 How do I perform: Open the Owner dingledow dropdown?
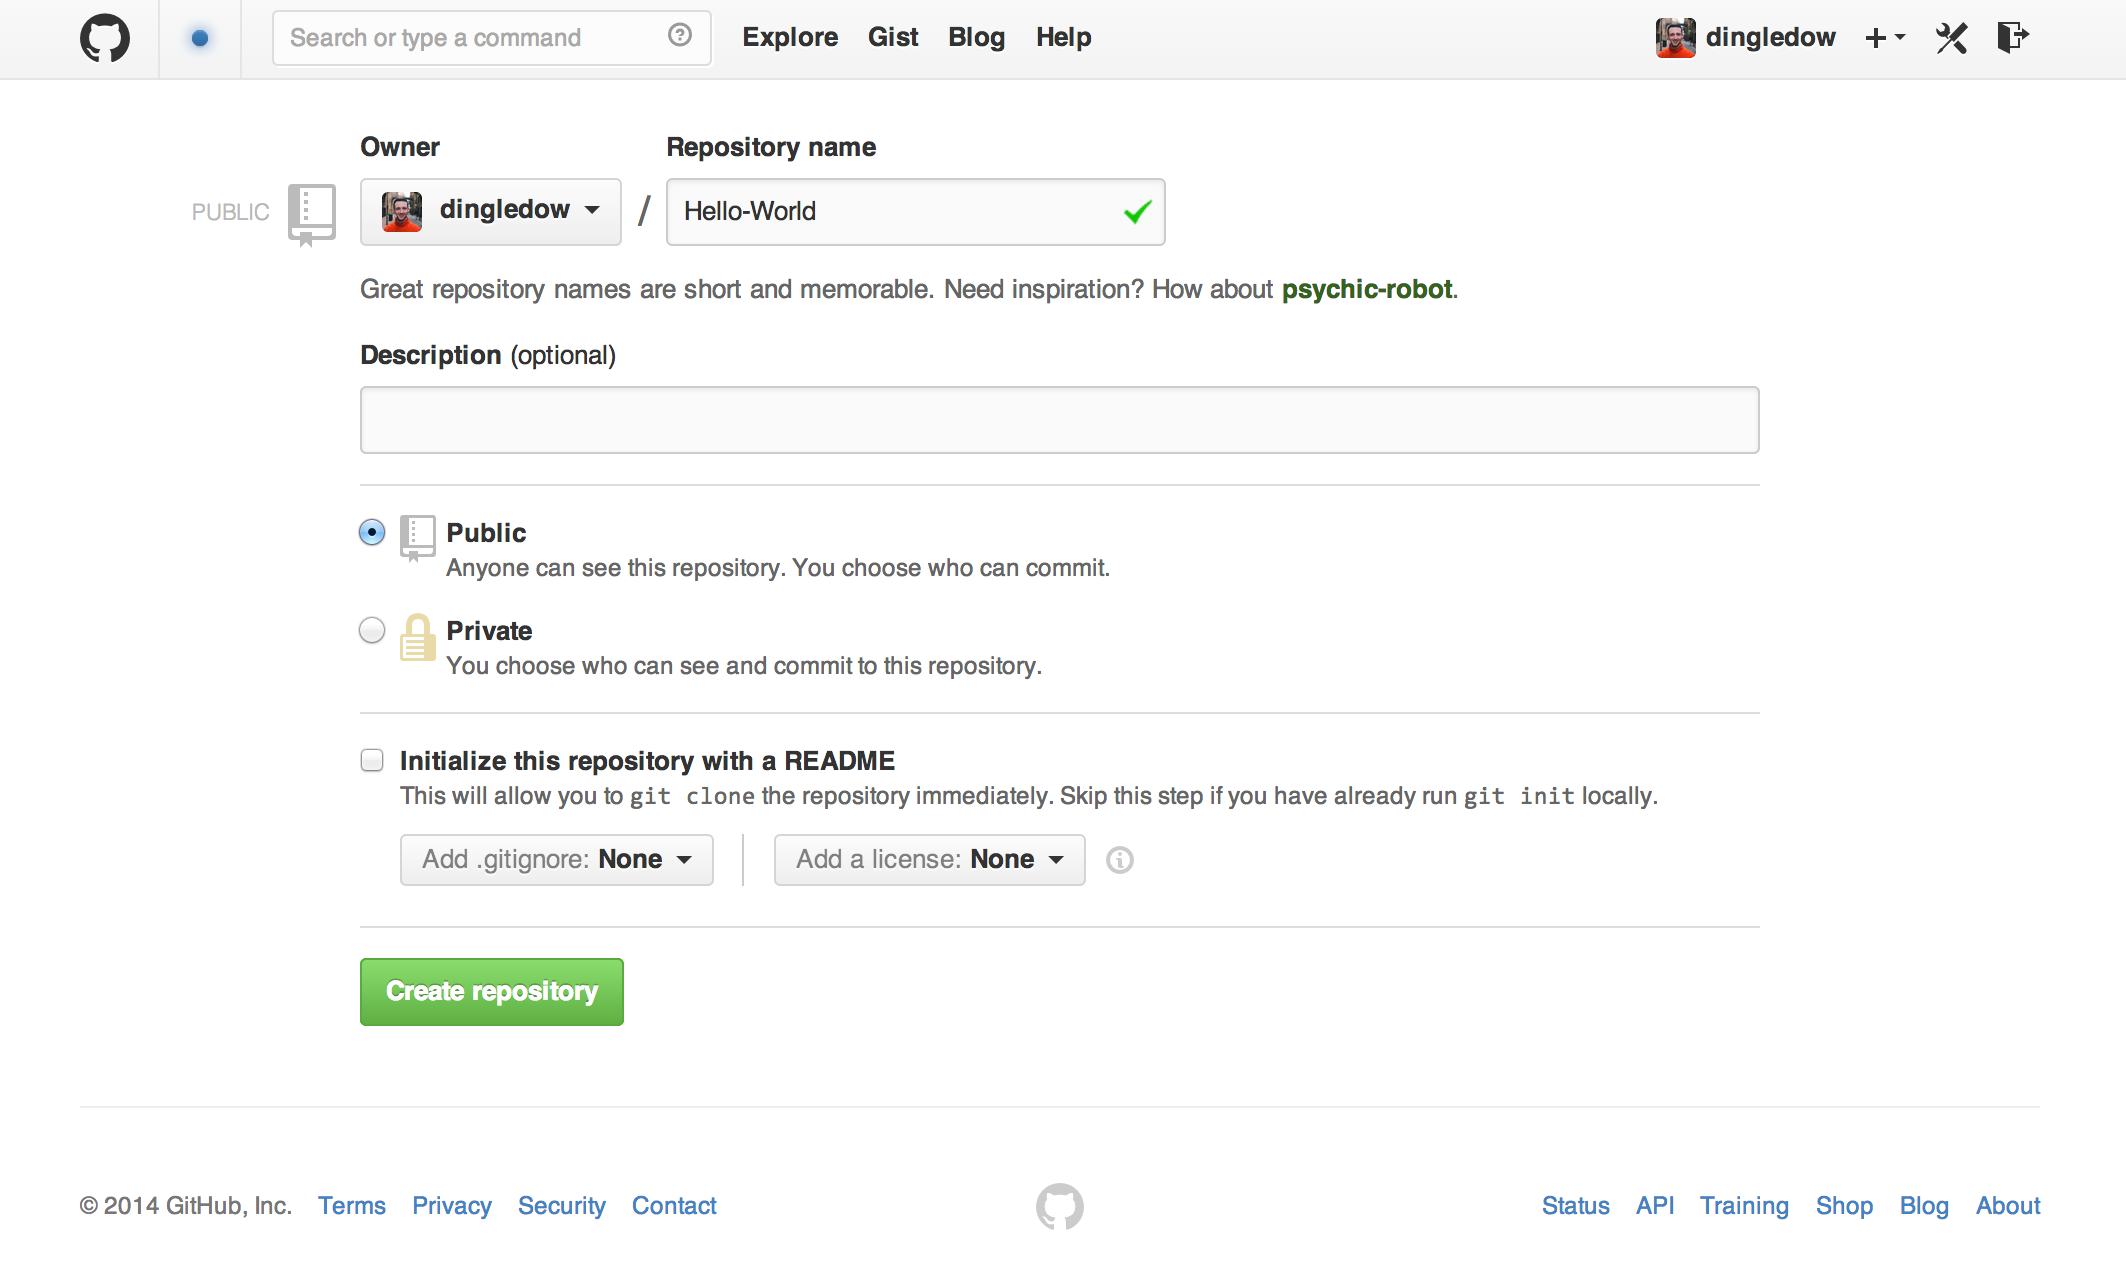(x=491, y=212)
